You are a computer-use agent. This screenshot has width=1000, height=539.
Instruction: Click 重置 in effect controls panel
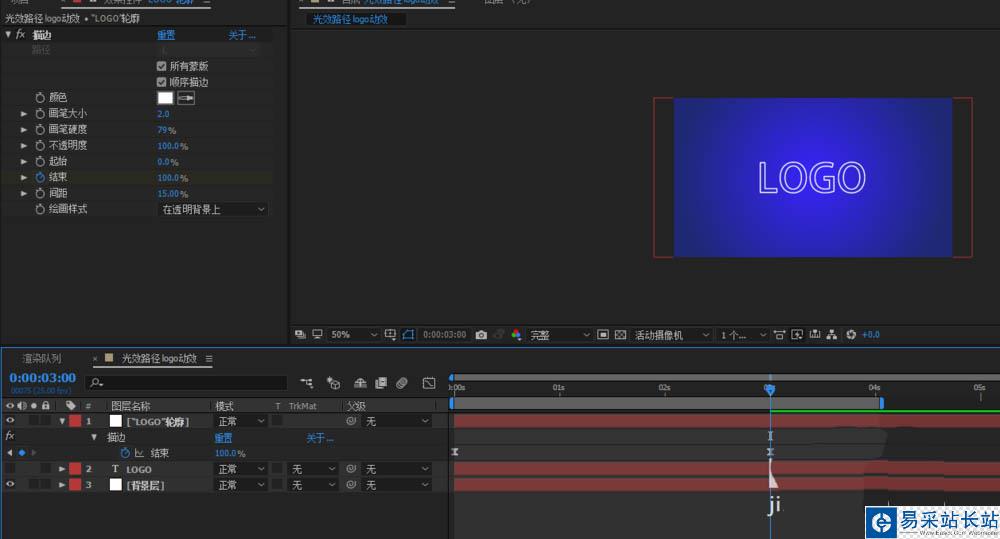tap(166, 35)
